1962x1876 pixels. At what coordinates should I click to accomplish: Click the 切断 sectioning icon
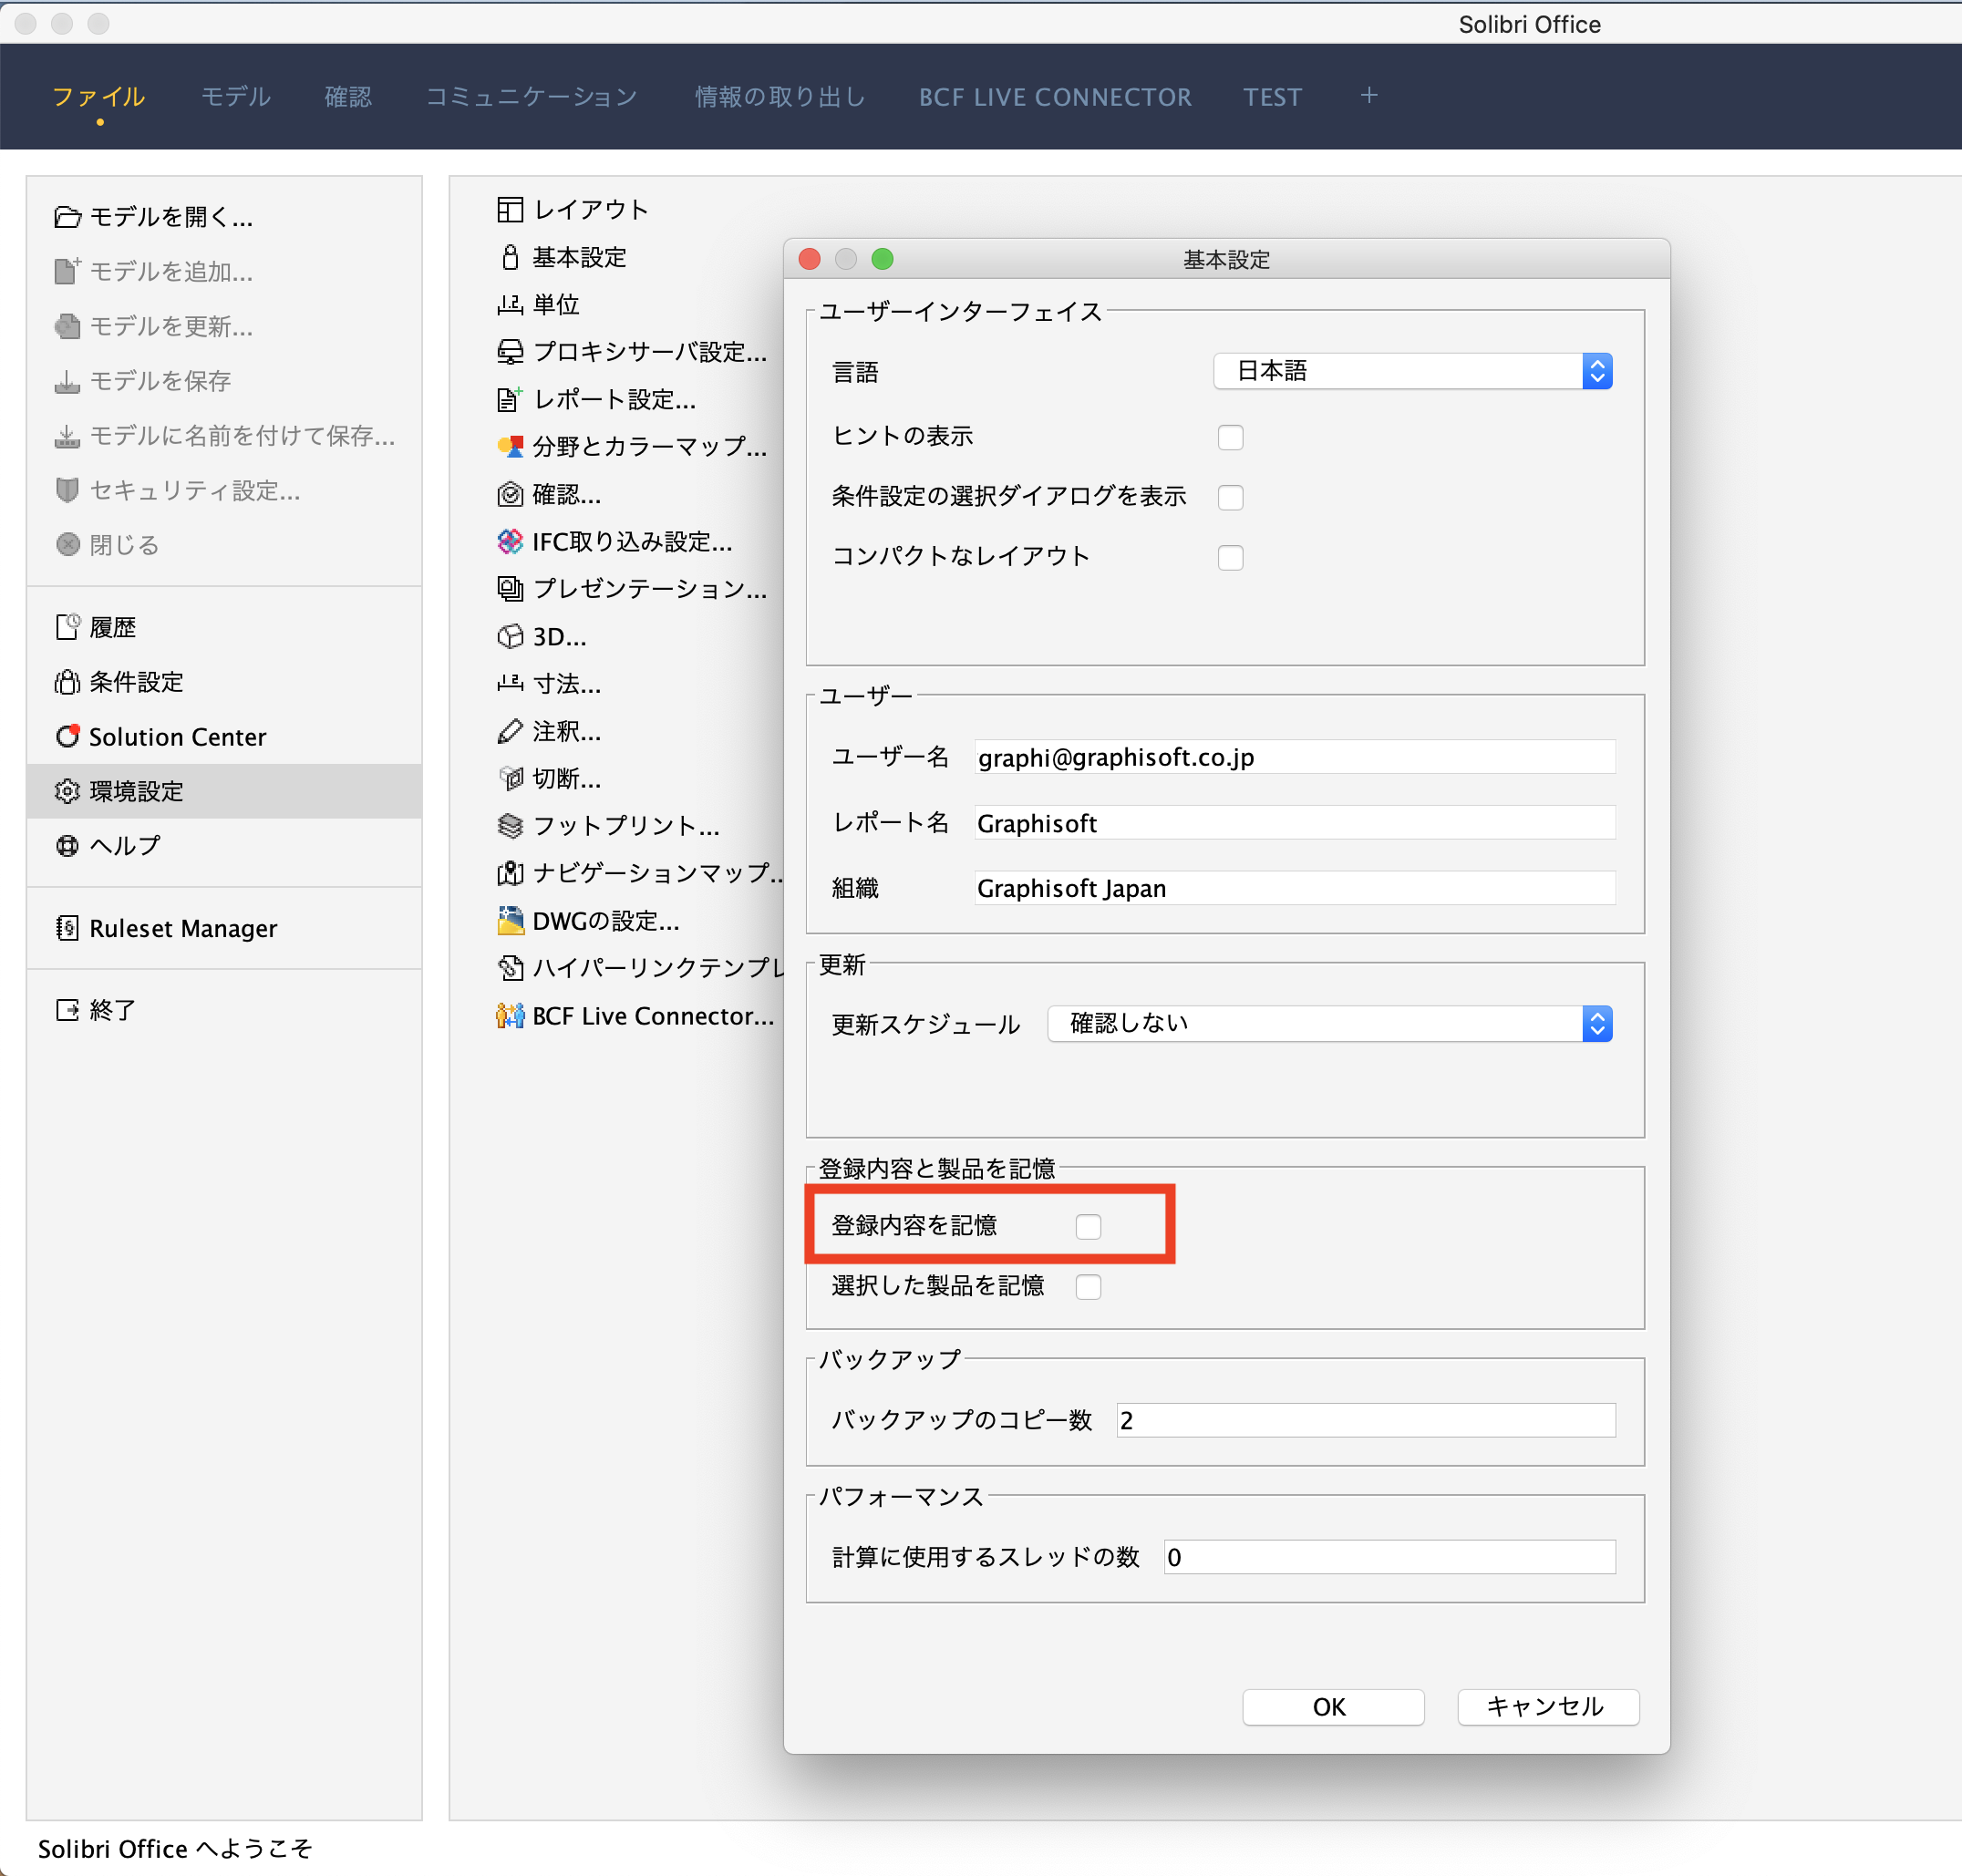pos(510,778)
